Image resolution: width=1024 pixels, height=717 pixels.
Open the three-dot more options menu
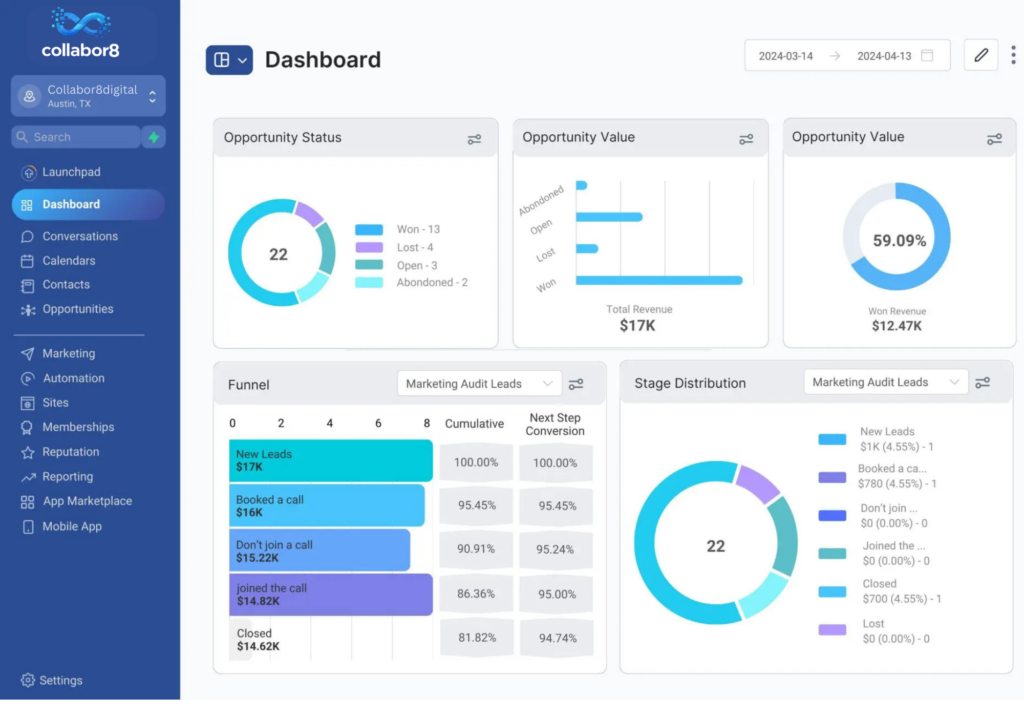tap(1013, 55)
